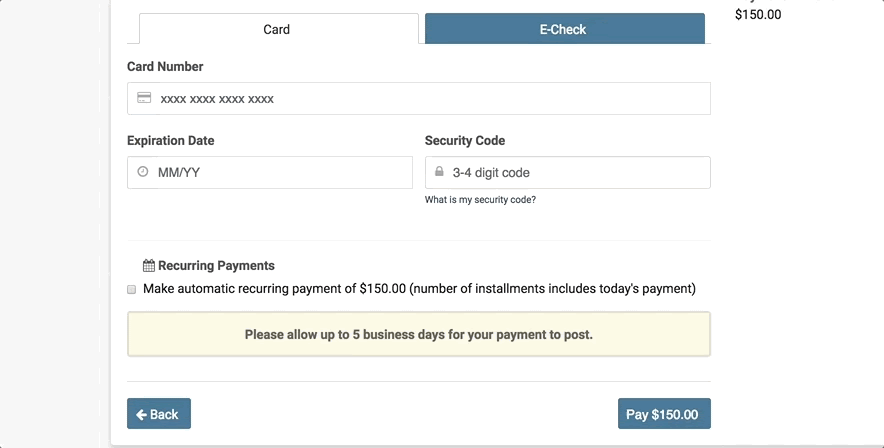Open the 'What is my security code?' link

(x=480, y=199)
